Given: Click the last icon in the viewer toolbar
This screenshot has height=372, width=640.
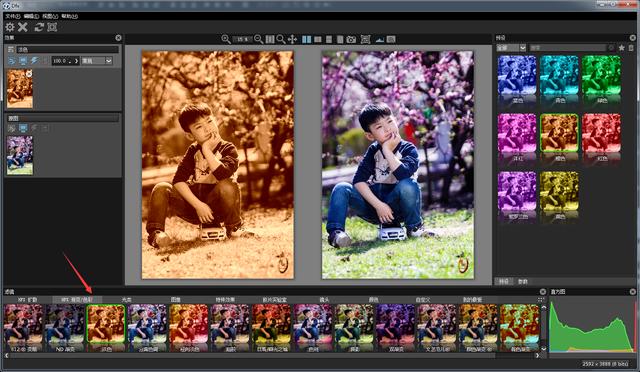Looking at the screenshot, I should (x=391, y=39).
